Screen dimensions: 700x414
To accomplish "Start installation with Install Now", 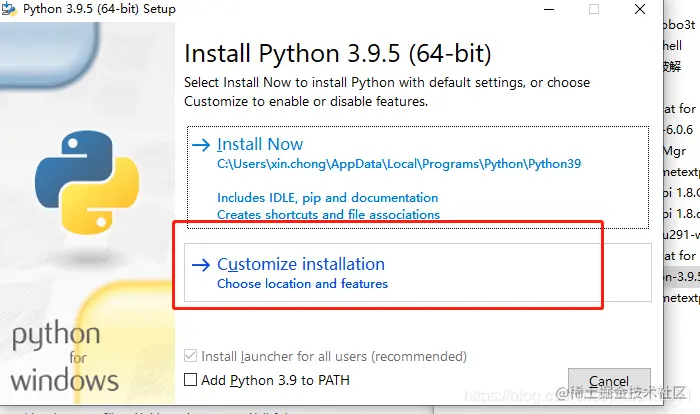I will click(x=260, y=145).
